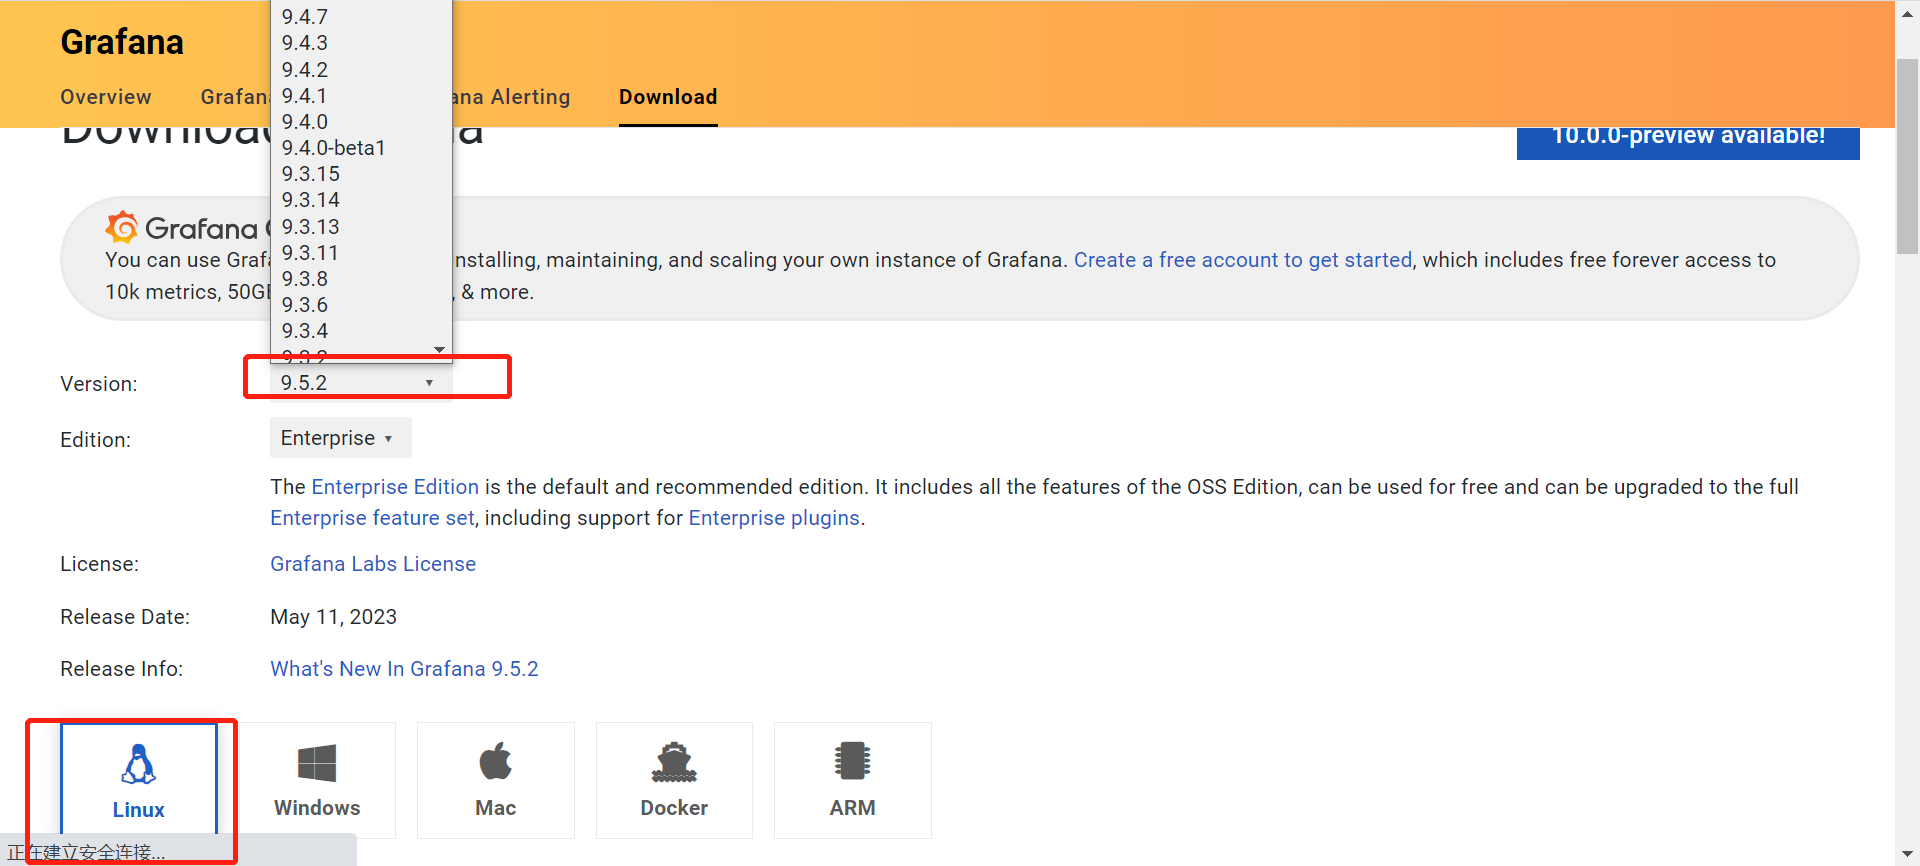Pick the Mac apple platform icon
Viewport: 1920px width, 866px height.
point(495,763)
